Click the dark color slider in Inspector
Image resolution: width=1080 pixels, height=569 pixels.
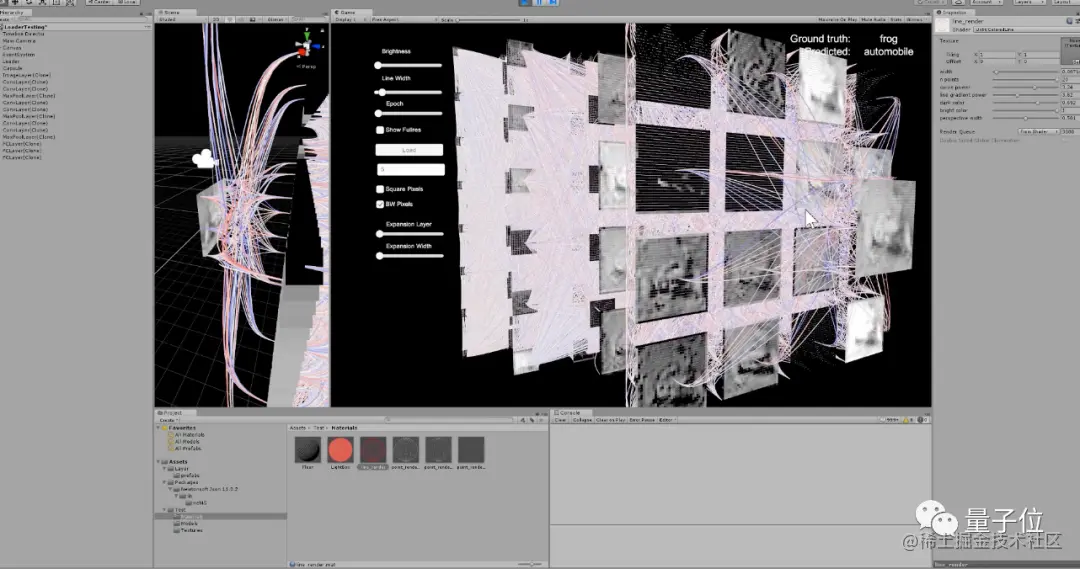[x=1026, y=103]
